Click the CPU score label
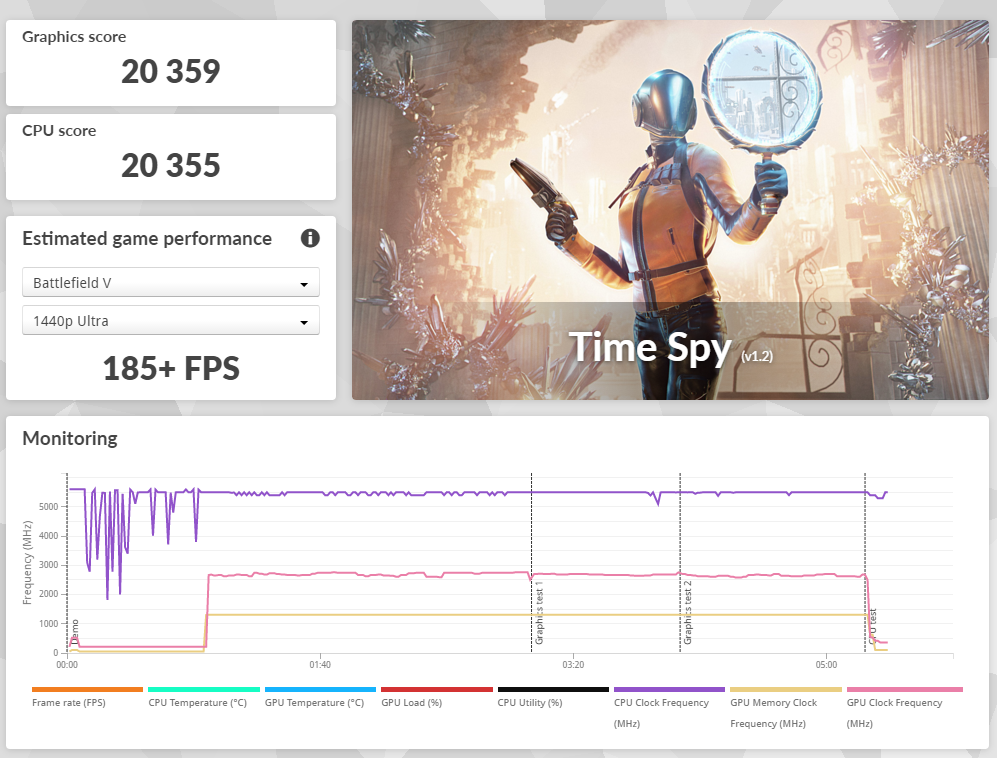997x758 pixels. (59, 131)
